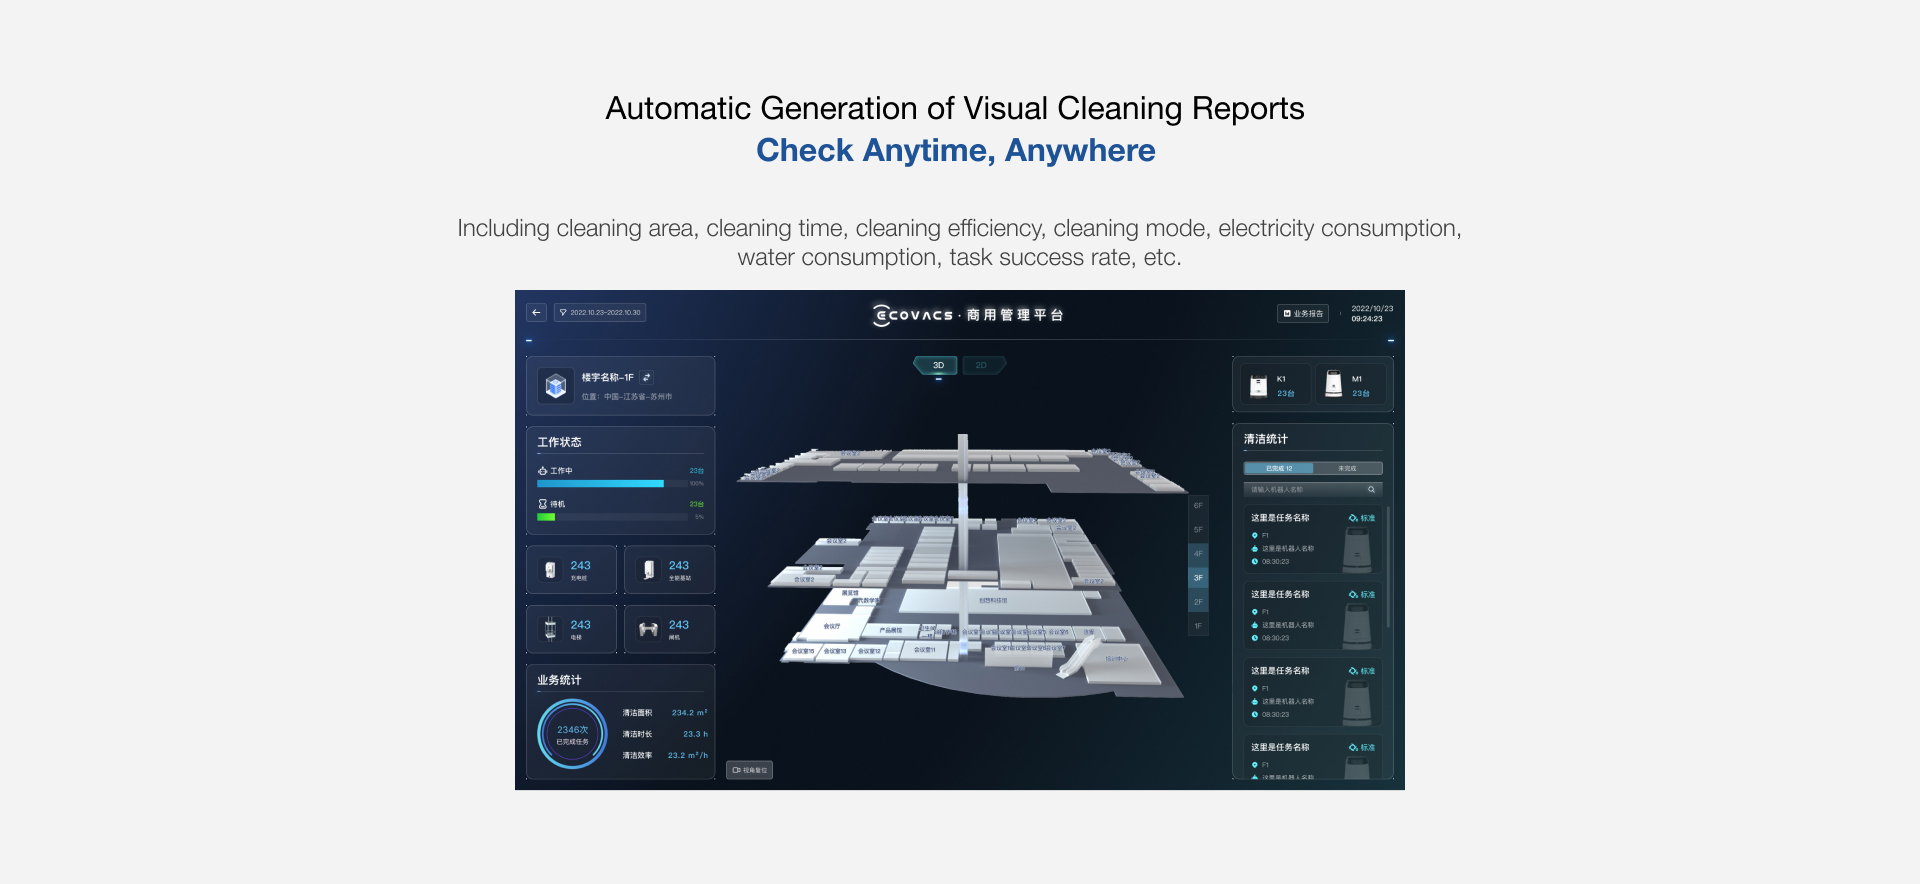
Task: Show the 未完成 incomplete tasks tab
Action: tap(1347, 468)
